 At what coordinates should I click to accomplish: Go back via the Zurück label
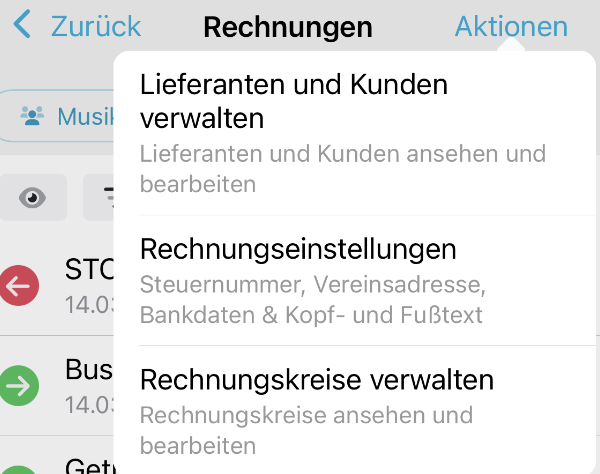(x=96, y=26)
